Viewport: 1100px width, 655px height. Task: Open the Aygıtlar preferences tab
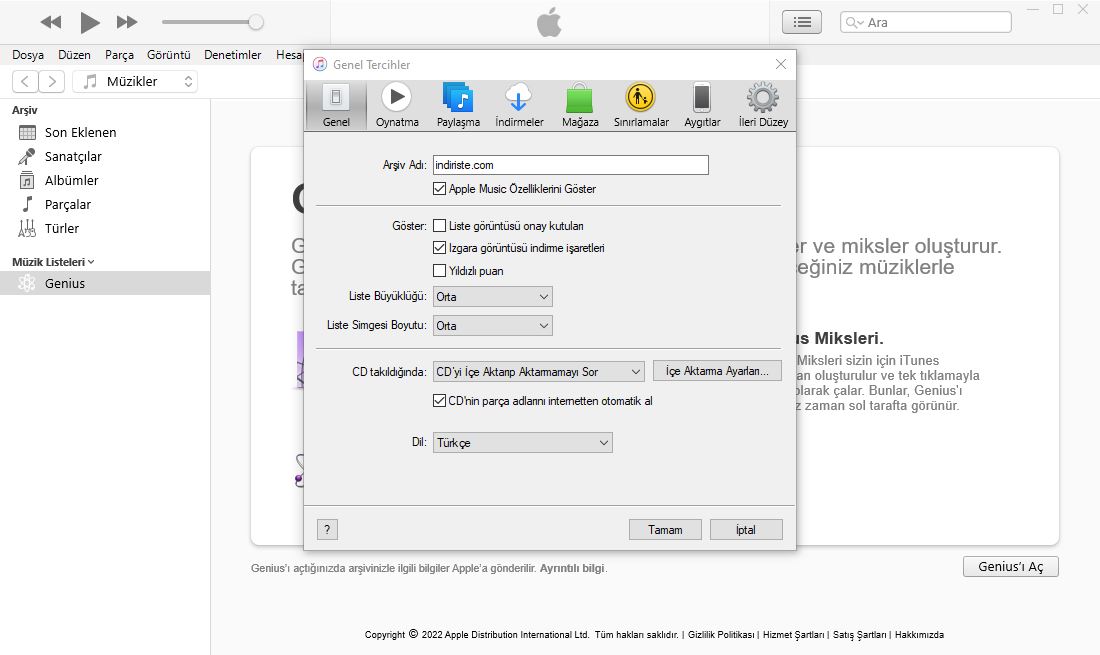click(x=702, y=106)
